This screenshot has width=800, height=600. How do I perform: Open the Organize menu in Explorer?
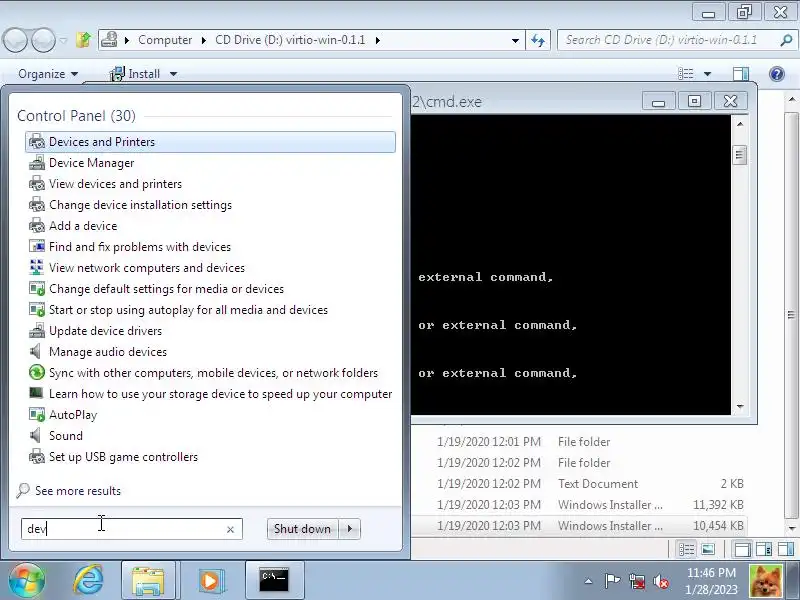(x=48, y=74)
